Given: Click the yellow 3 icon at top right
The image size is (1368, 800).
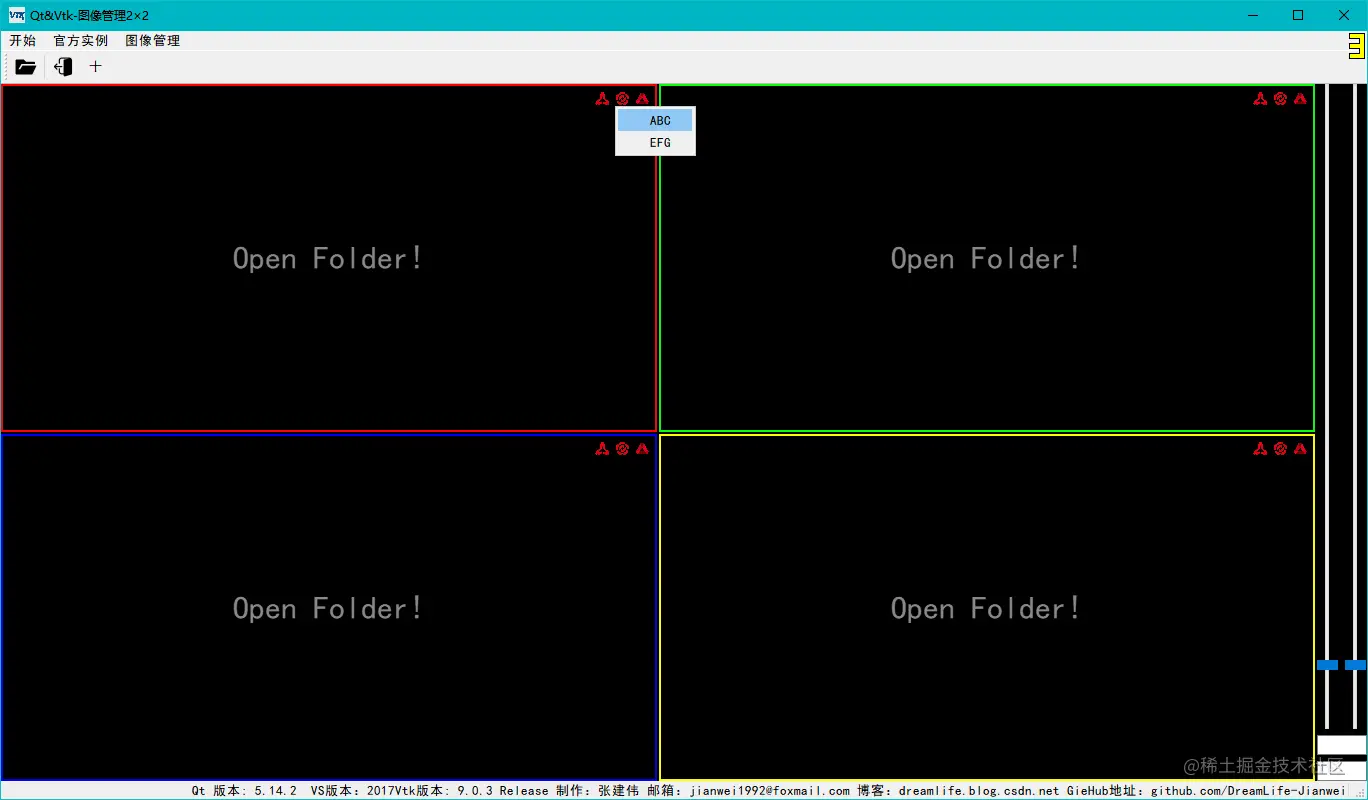Looking at the screenshot, I should click(1356, 46).
